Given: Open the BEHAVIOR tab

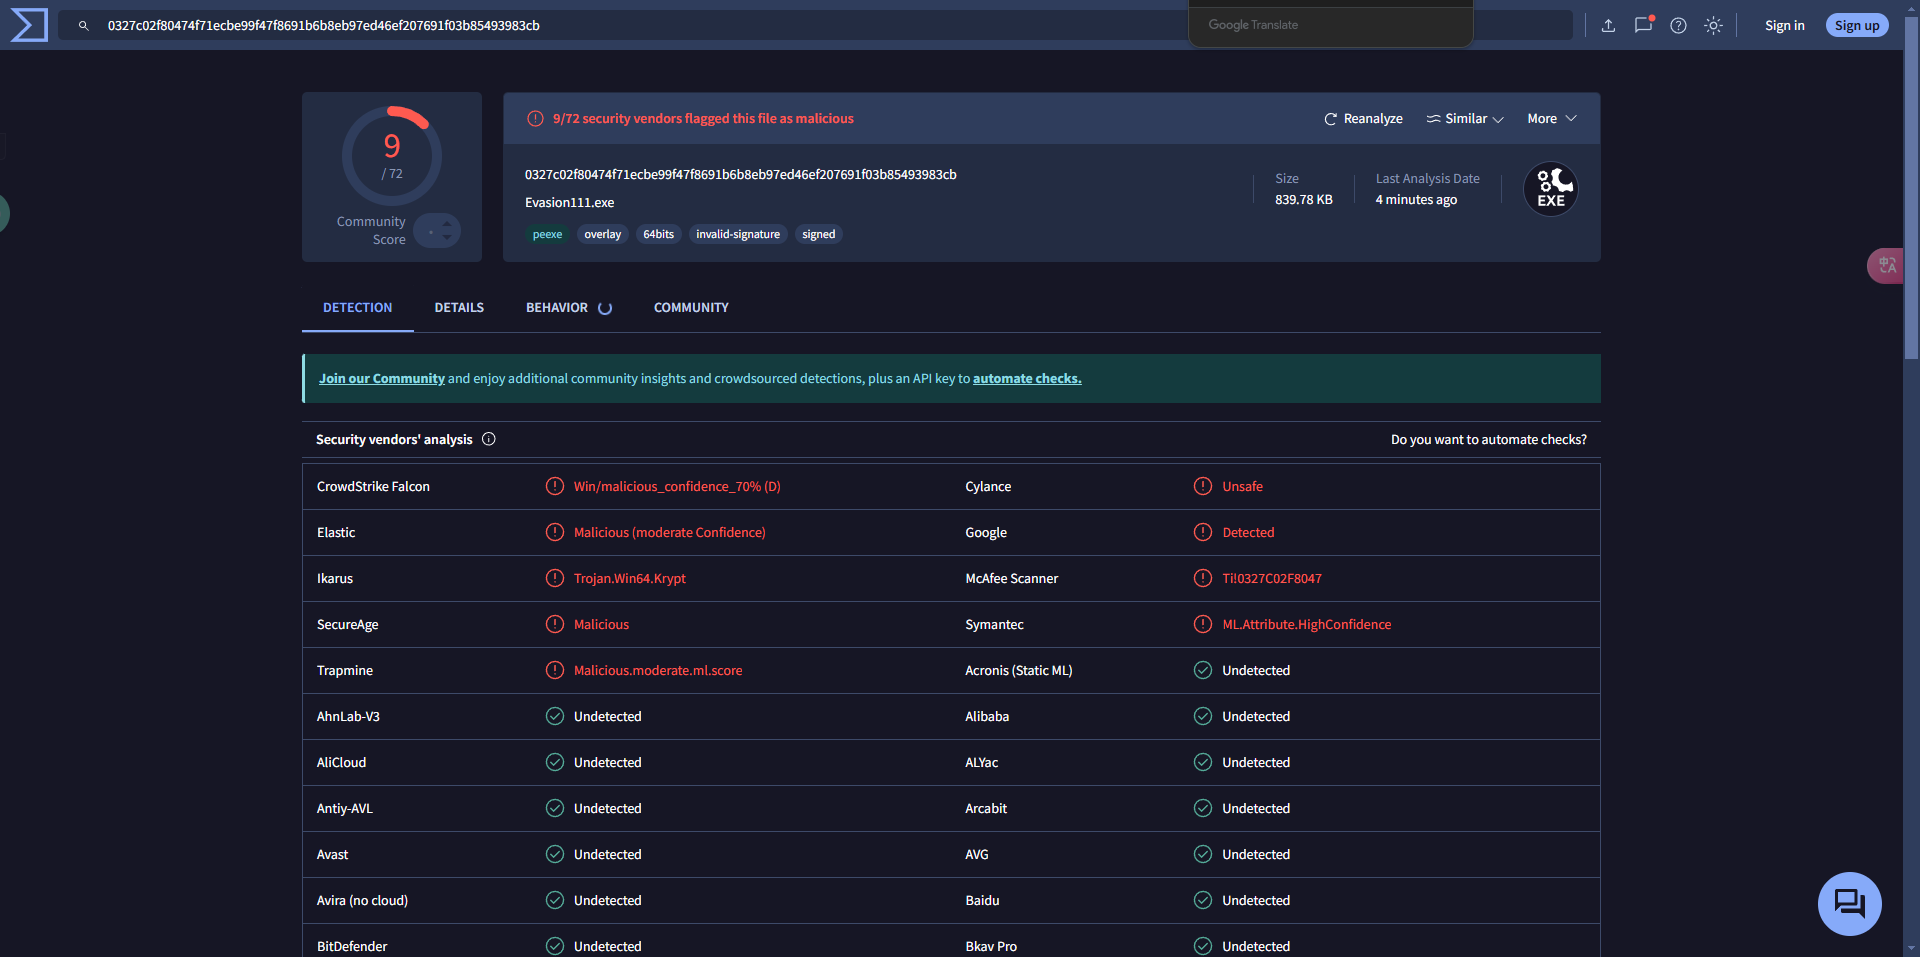Looking at the screenshot, I should point(568,307).
